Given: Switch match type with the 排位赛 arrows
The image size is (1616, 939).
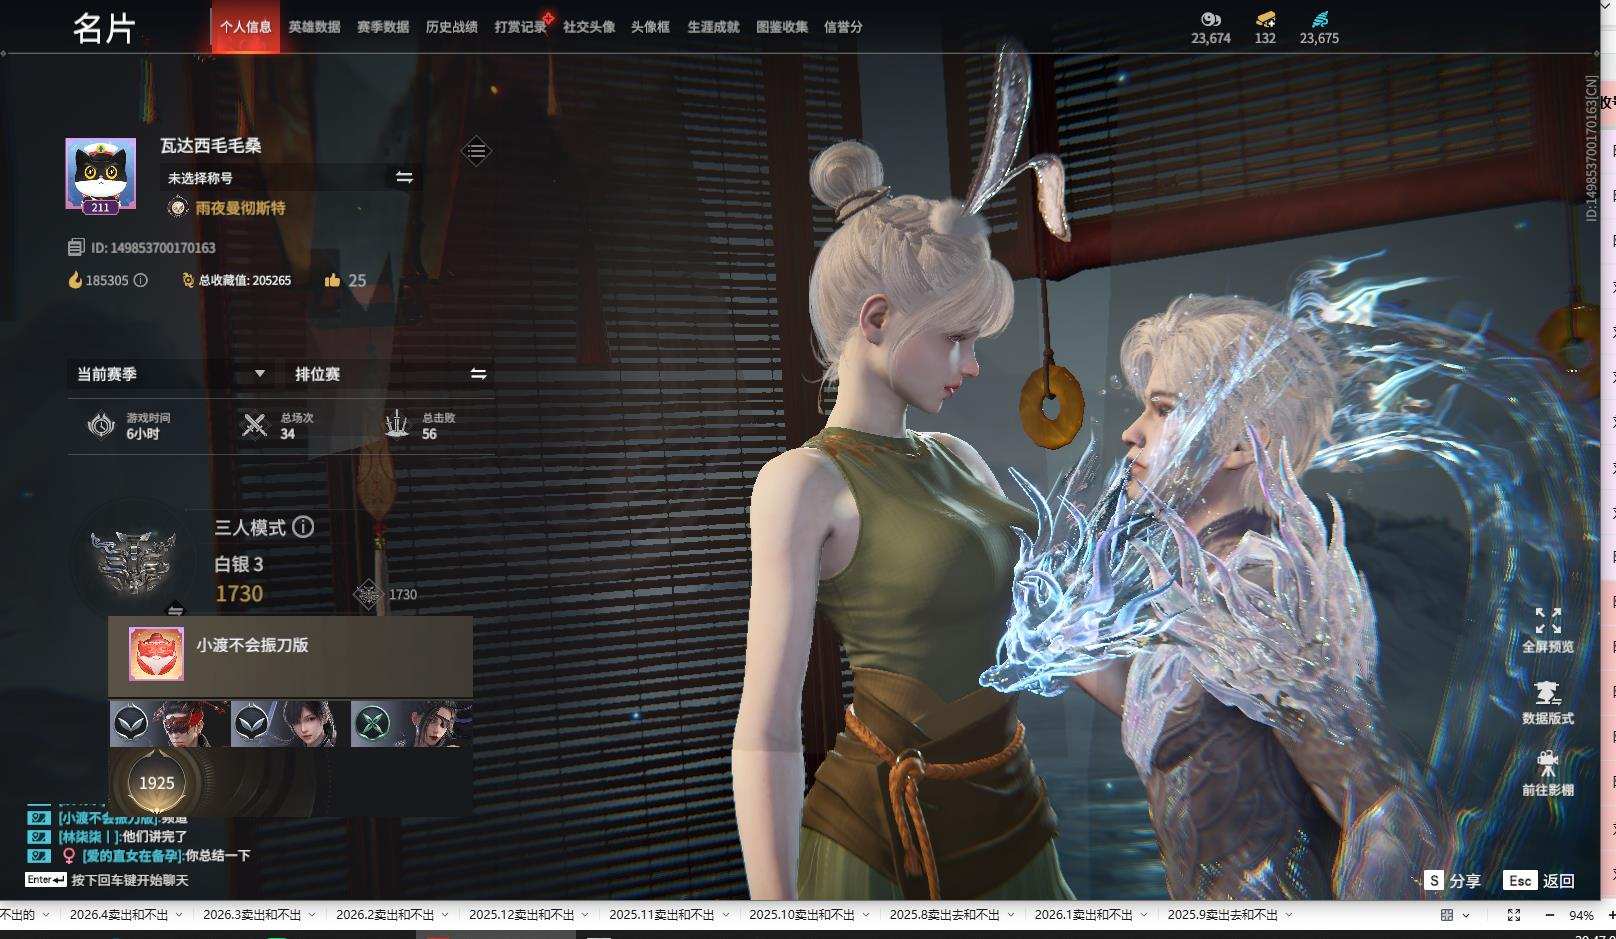Looking at the screenshot, I should click(x=478, y=373).
